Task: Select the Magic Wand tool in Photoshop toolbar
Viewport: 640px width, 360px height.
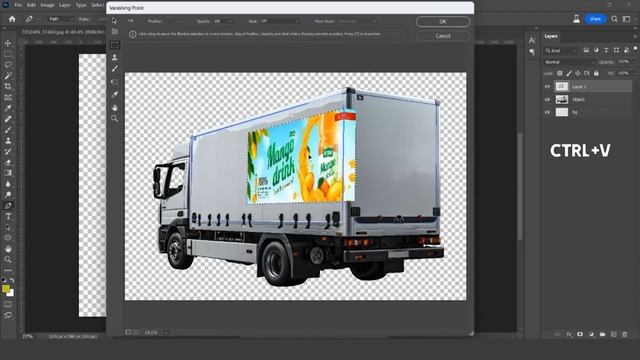Action: tap(8, 76)
